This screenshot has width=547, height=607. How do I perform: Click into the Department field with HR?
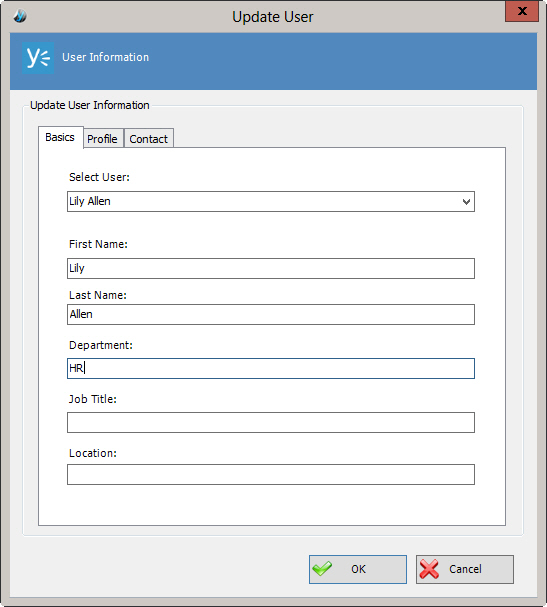point(271,368)
